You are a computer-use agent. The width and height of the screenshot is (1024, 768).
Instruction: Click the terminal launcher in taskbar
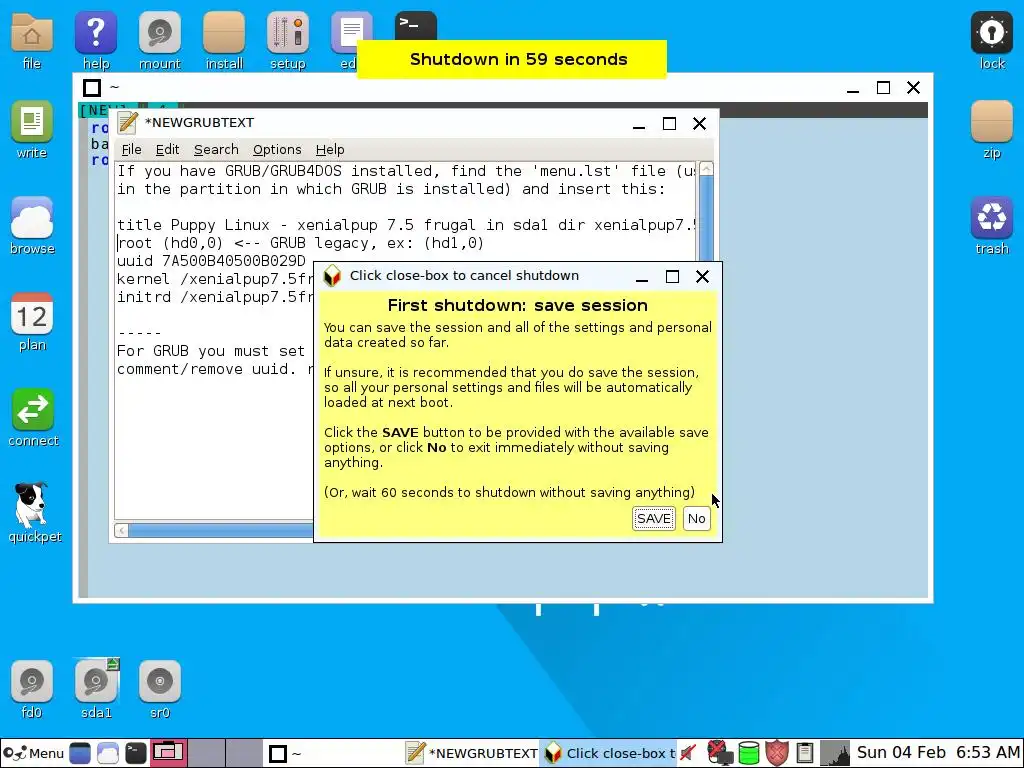136,754
